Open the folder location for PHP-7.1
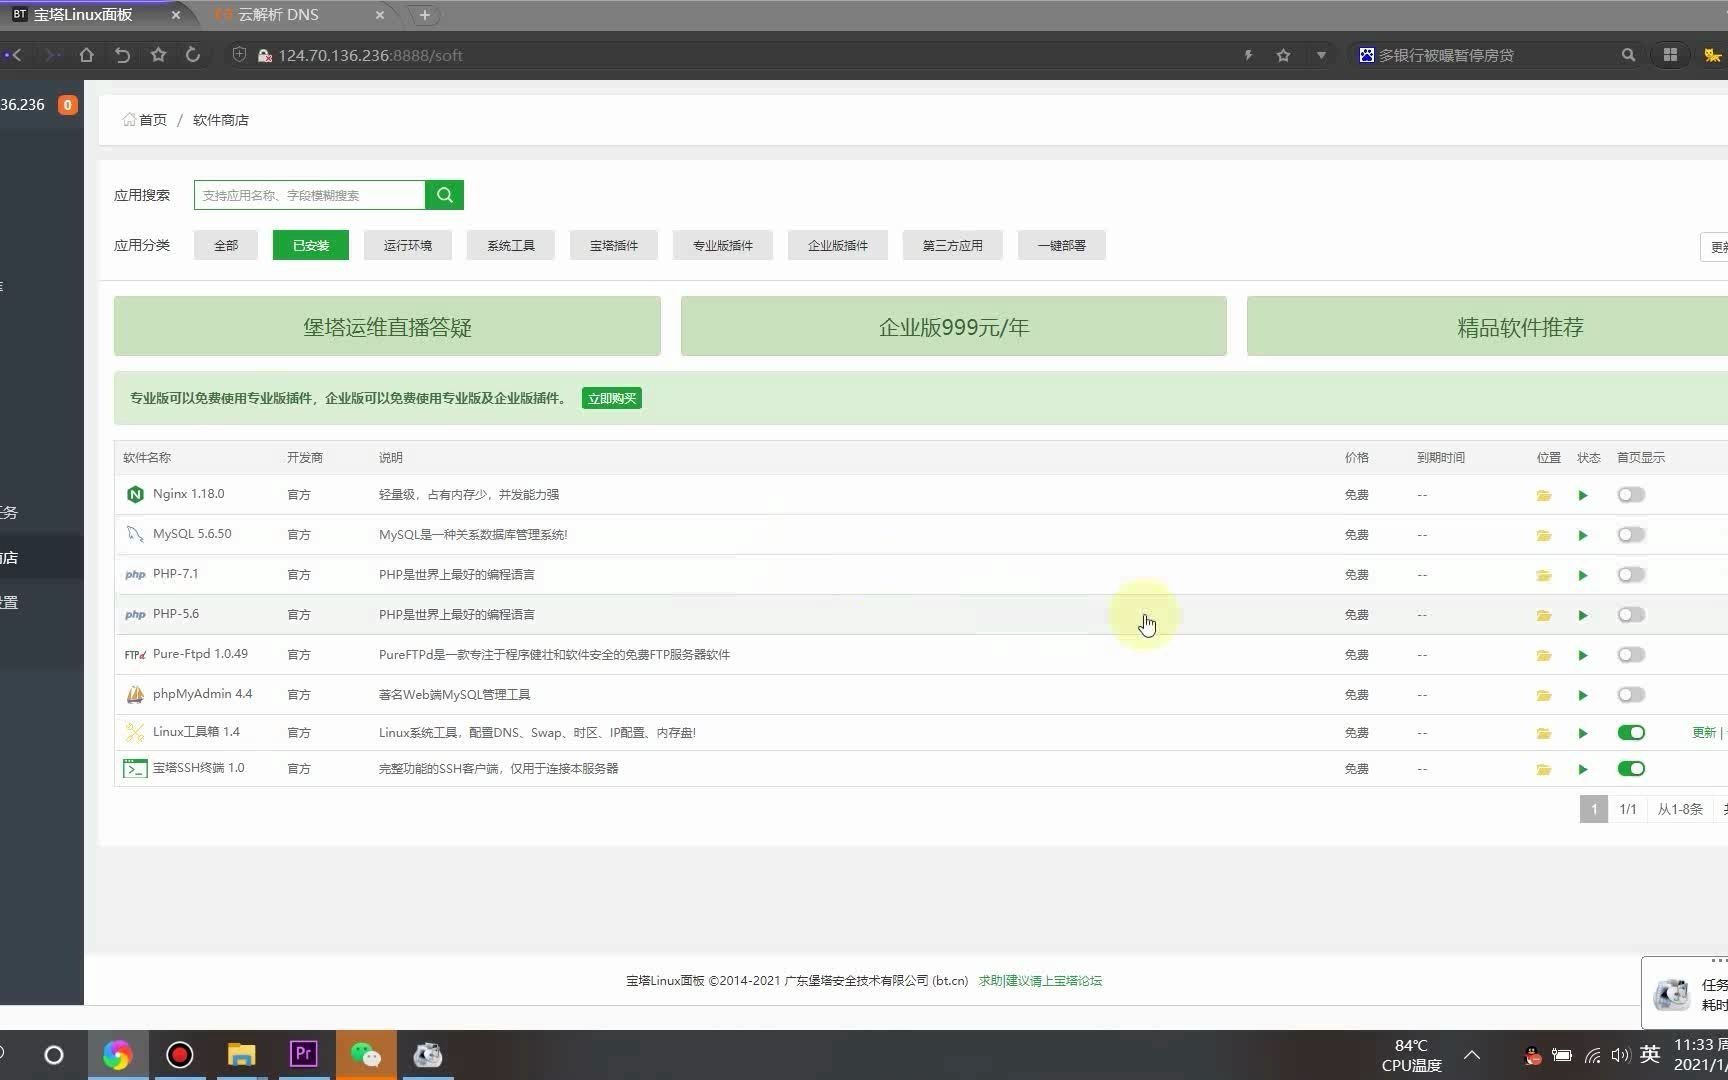Viewport: 1728px width, 1080px height. click(x=1544, y=575)
